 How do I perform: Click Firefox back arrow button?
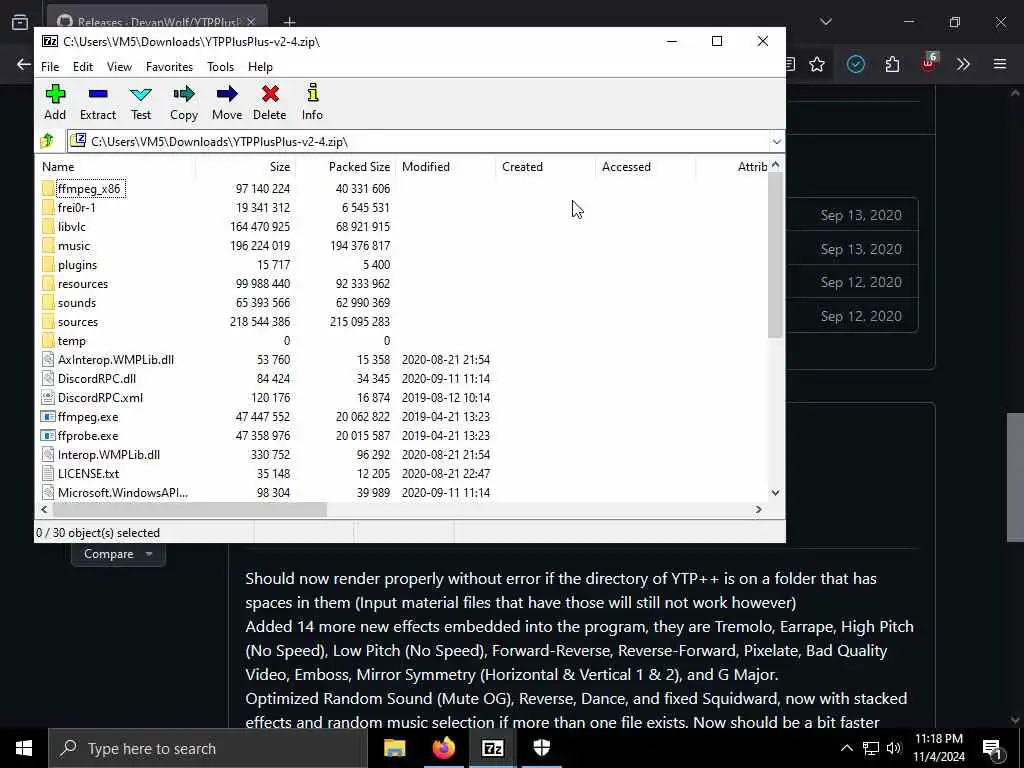pyautogui.click(x=24, y=64)
